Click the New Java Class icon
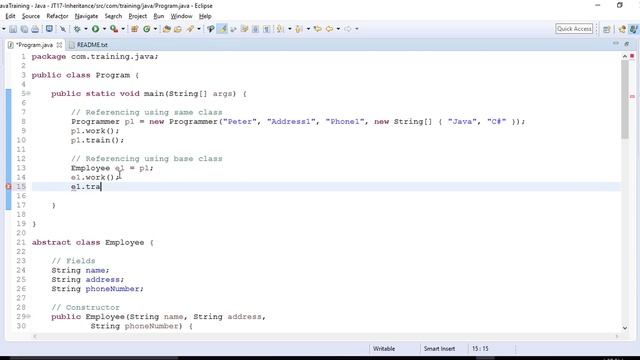 tap(147, 29)
